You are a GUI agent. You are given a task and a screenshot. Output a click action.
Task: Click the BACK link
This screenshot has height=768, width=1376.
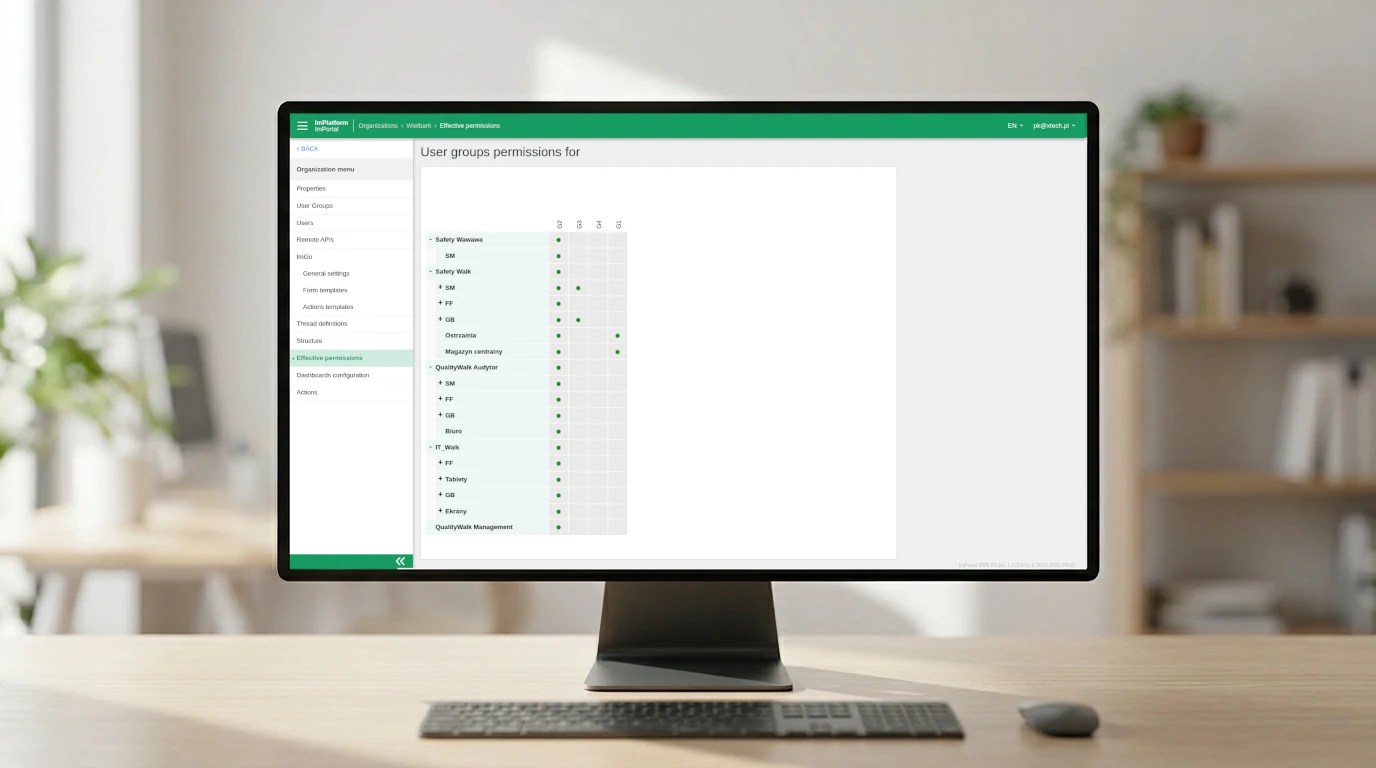[308, 149]
